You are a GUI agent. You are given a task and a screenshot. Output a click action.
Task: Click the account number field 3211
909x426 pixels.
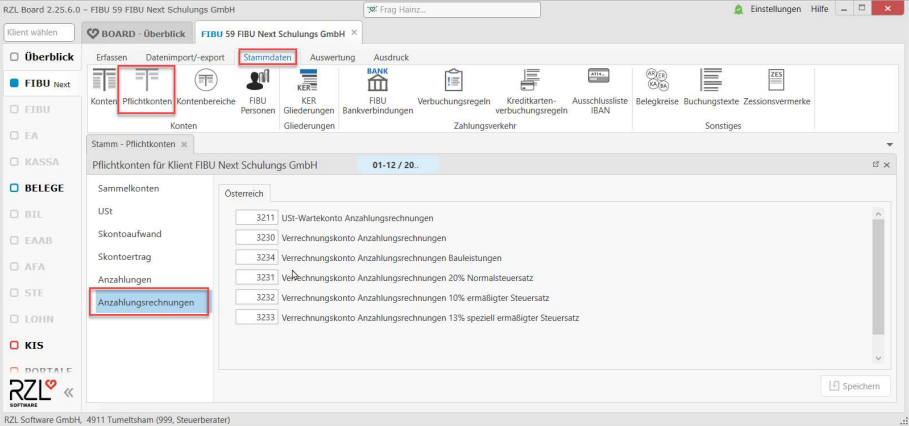[256, 217]
